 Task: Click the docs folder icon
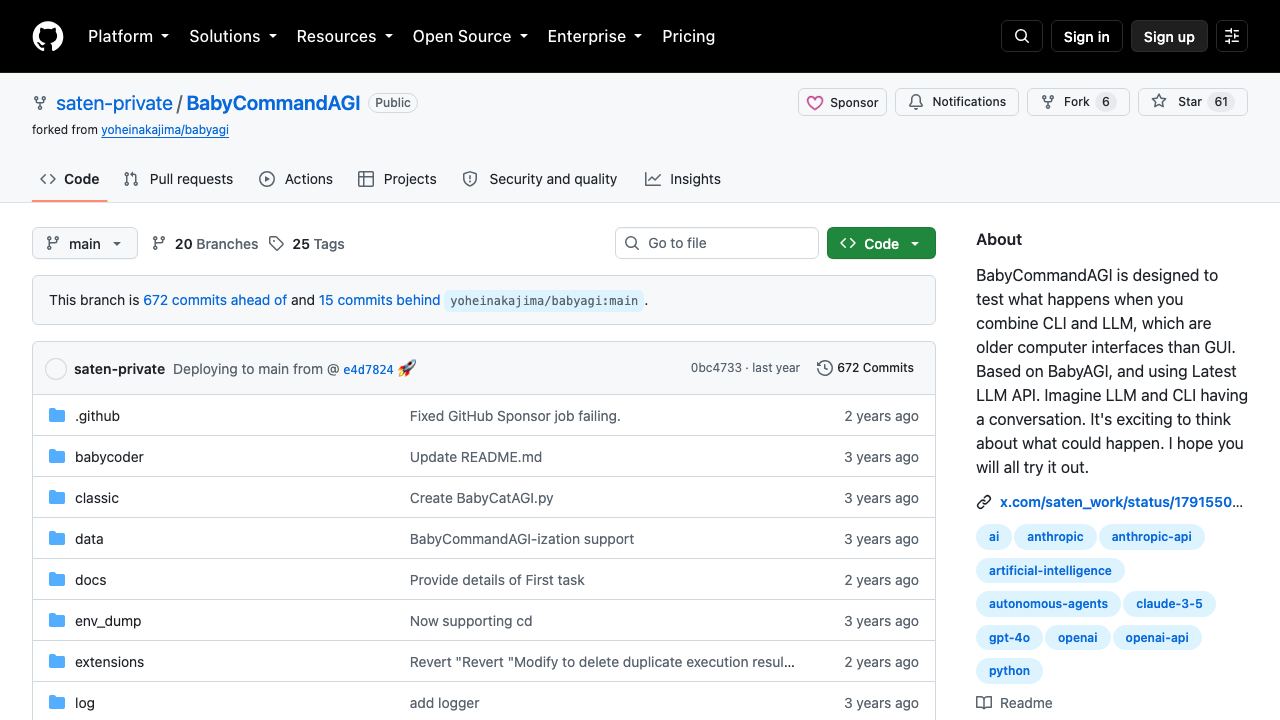pyautogui.click(x=57, y=580)
